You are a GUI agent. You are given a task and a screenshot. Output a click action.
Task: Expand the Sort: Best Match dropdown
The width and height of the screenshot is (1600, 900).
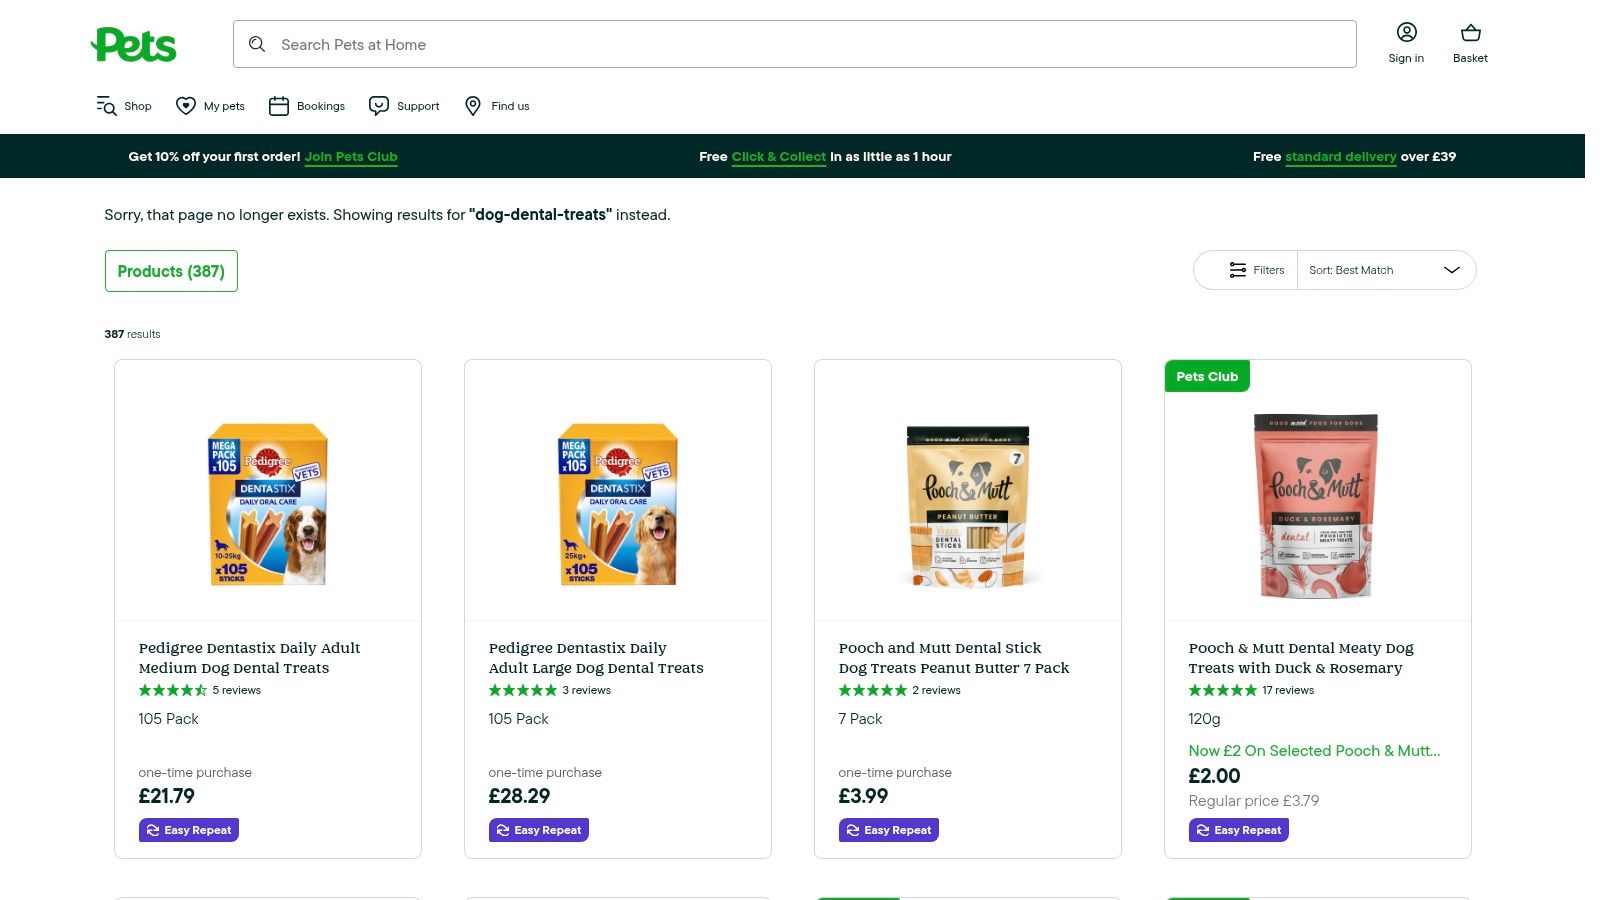click(1386, 270)
